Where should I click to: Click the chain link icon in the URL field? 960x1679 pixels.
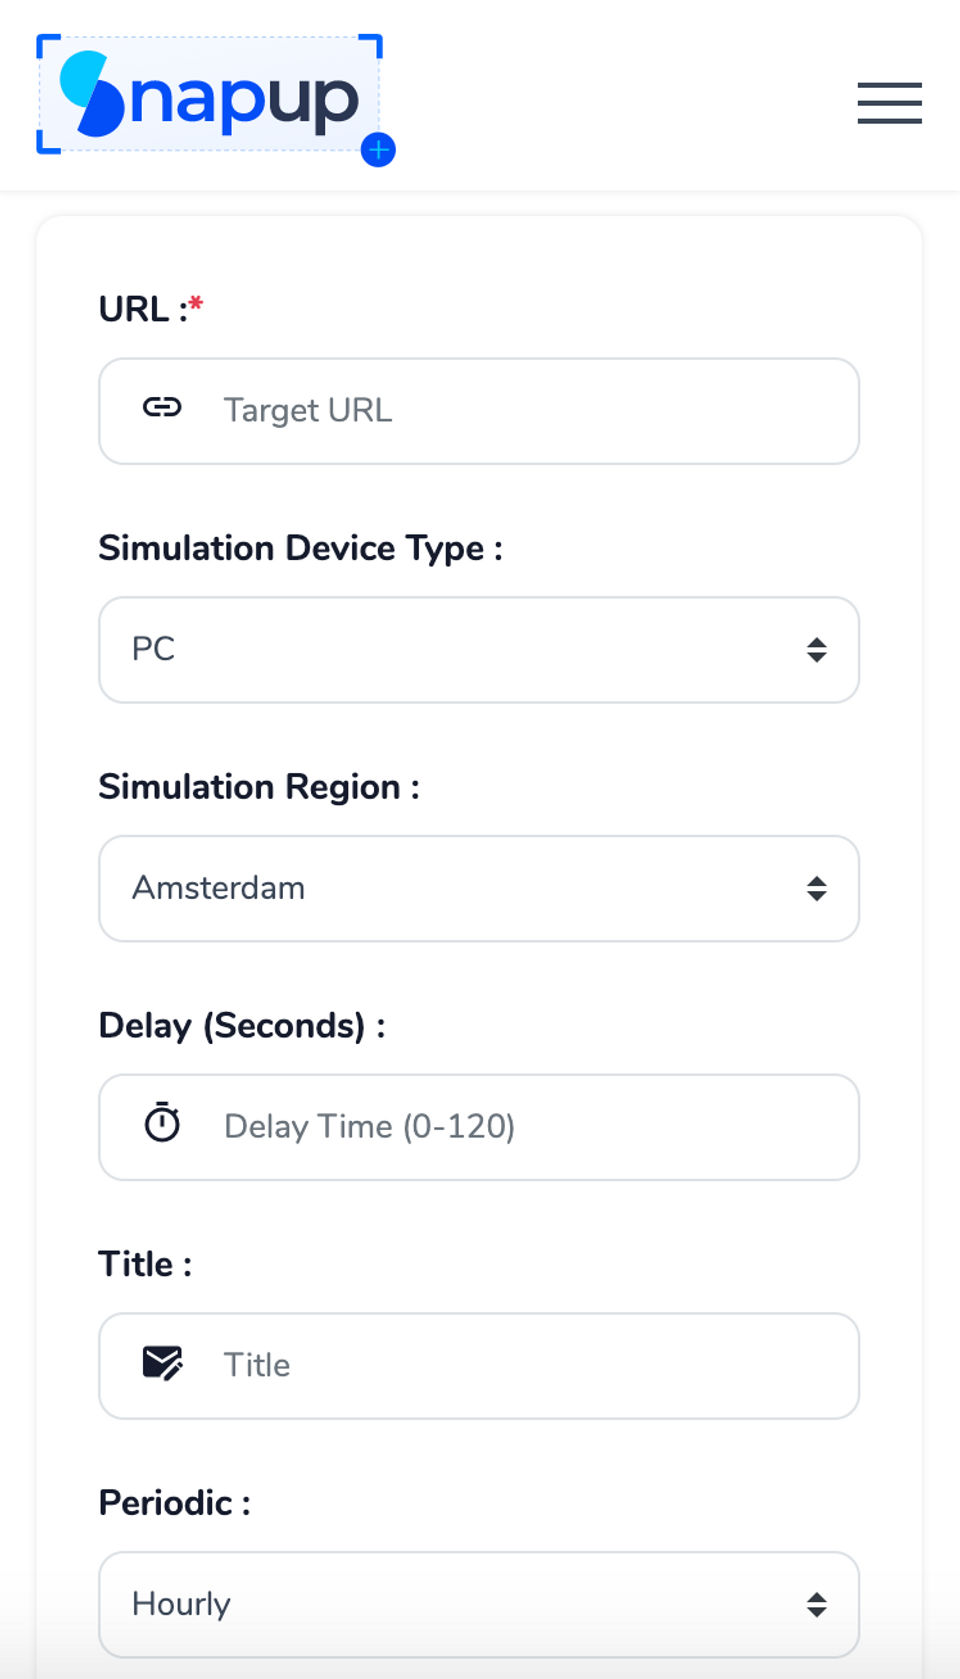point(162,408)
